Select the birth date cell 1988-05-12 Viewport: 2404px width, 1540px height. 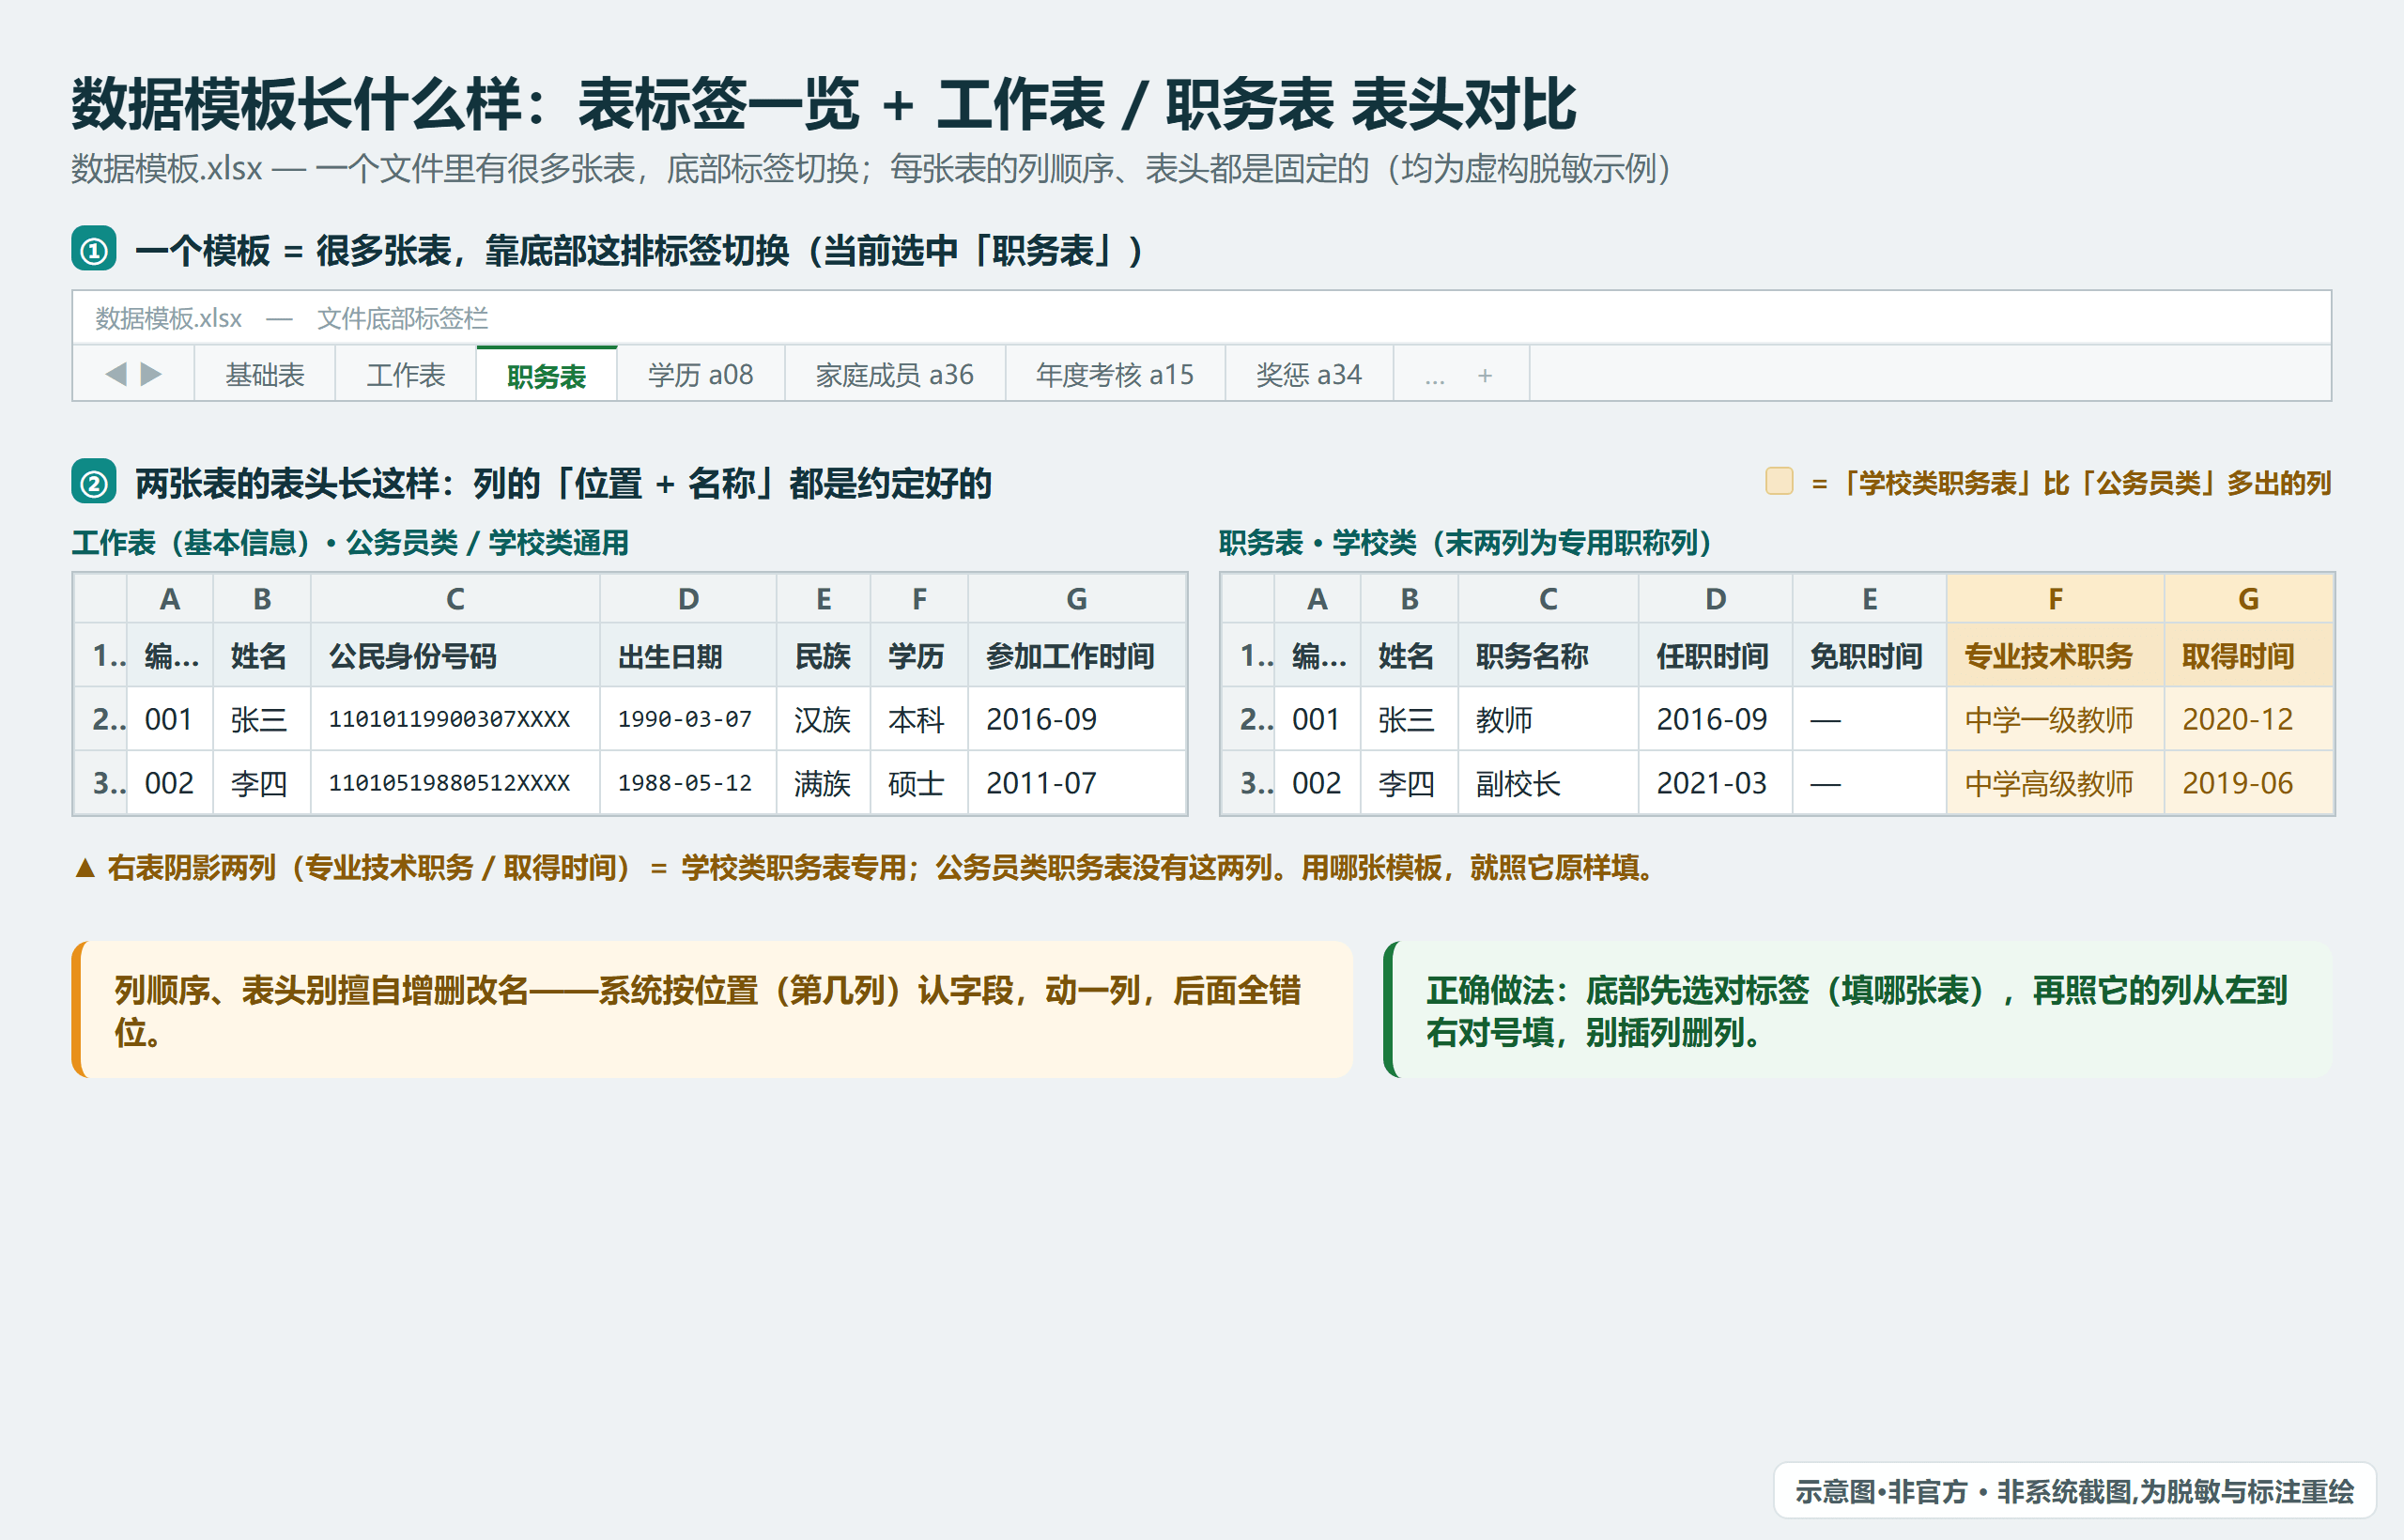[x=688, y=783]
